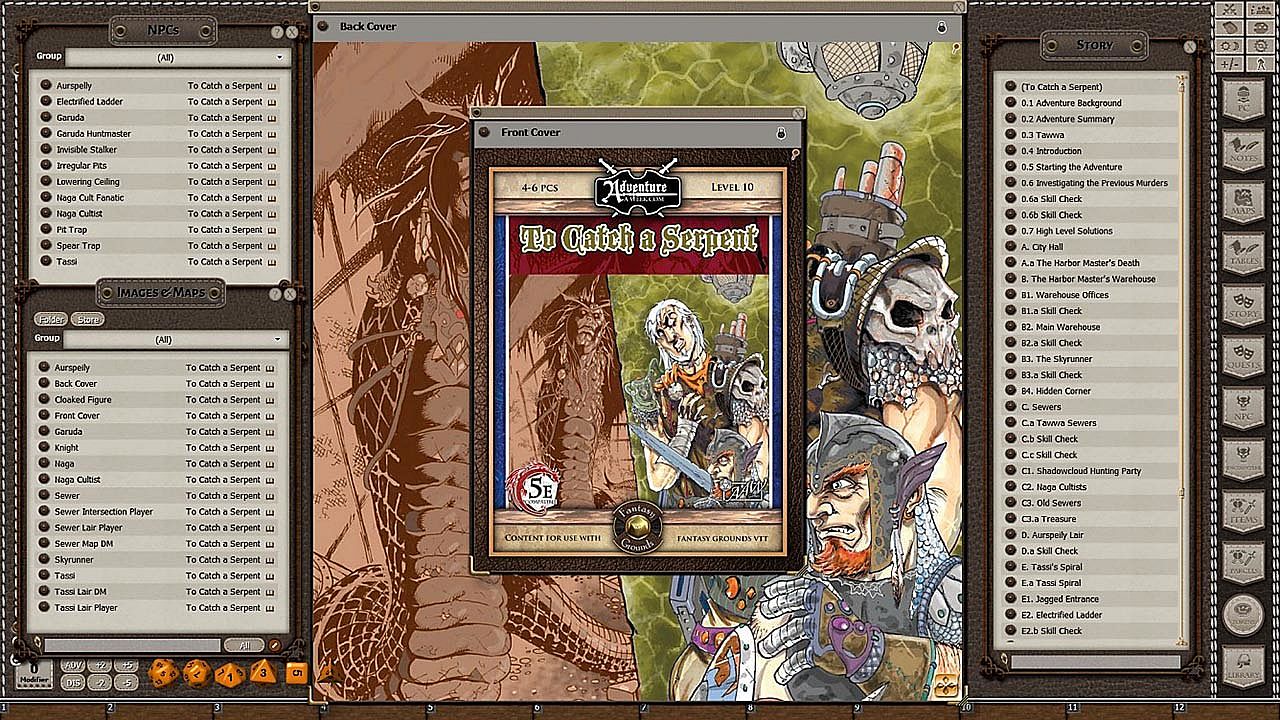Image resolution: width=1280 pixels, height=720 pixels.
Task: Click the Story panel search field
Action: [1095, 661]
